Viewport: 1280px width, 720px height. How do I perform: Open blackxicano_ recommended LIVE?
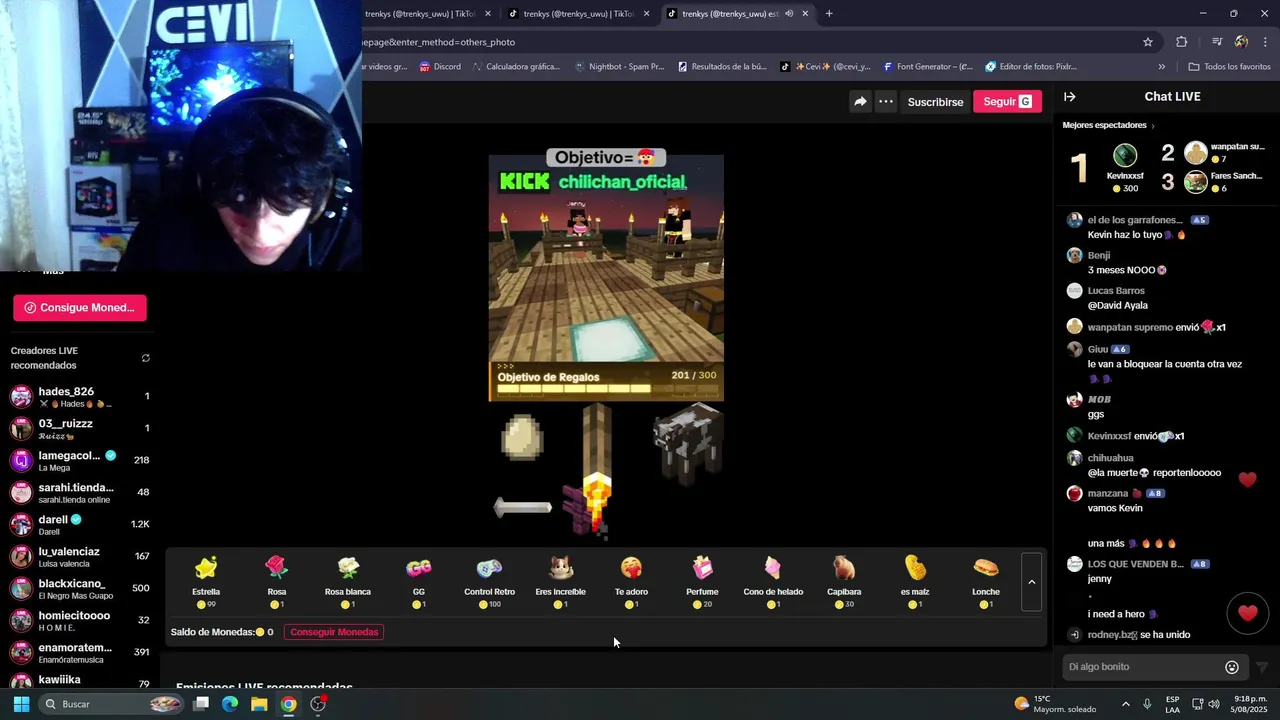80,589
